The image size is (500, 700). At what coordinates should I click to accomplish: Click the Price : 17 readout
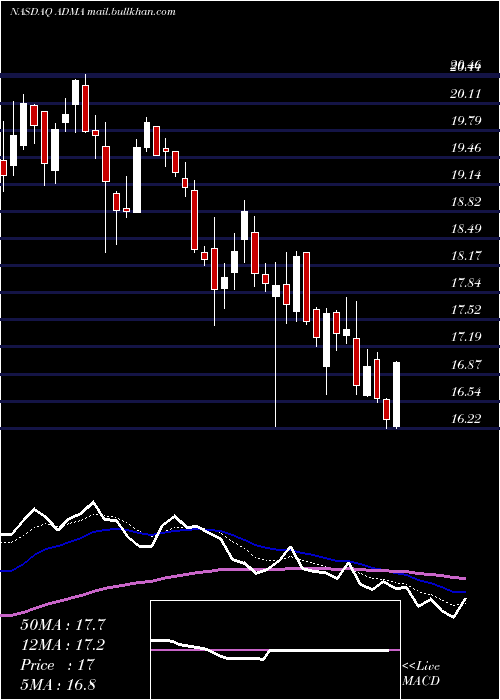[58, 665]
